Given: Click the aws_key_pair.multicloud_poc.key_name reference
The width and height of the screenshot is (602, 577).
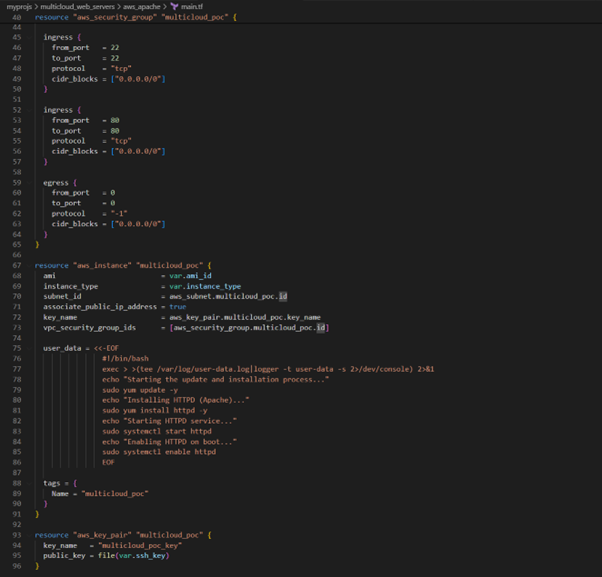Looking at the screenshot, I should [x=244, y=317].
